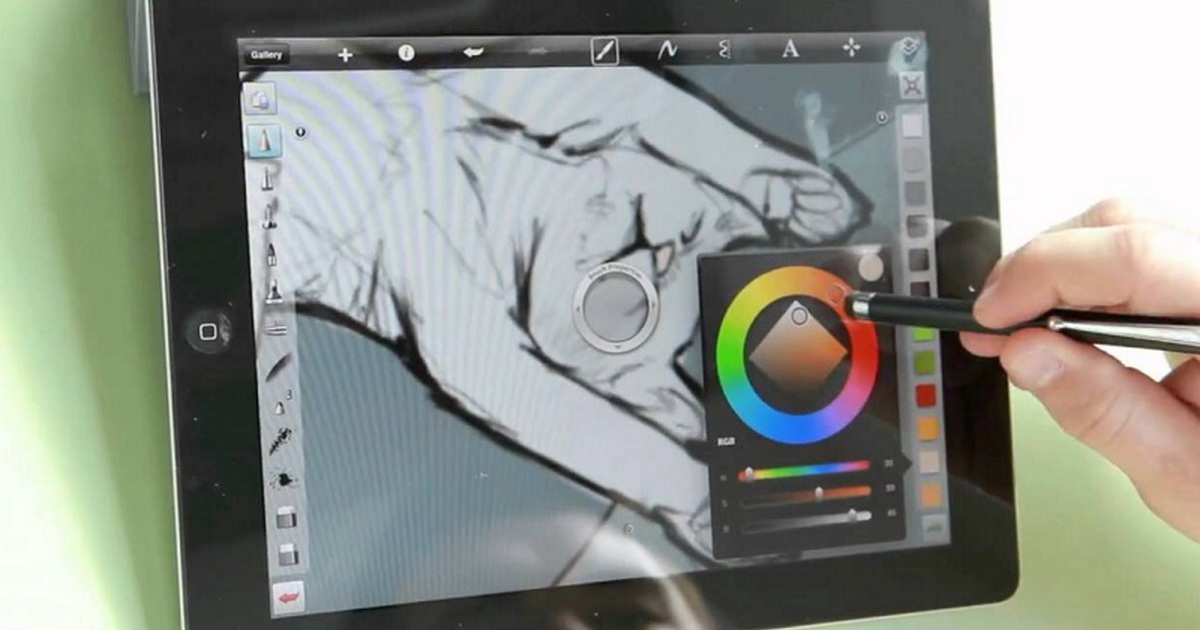Open the Gallery
Image resolution: width=1200 pixels, height=630 pixels.
tap(266, 55)
